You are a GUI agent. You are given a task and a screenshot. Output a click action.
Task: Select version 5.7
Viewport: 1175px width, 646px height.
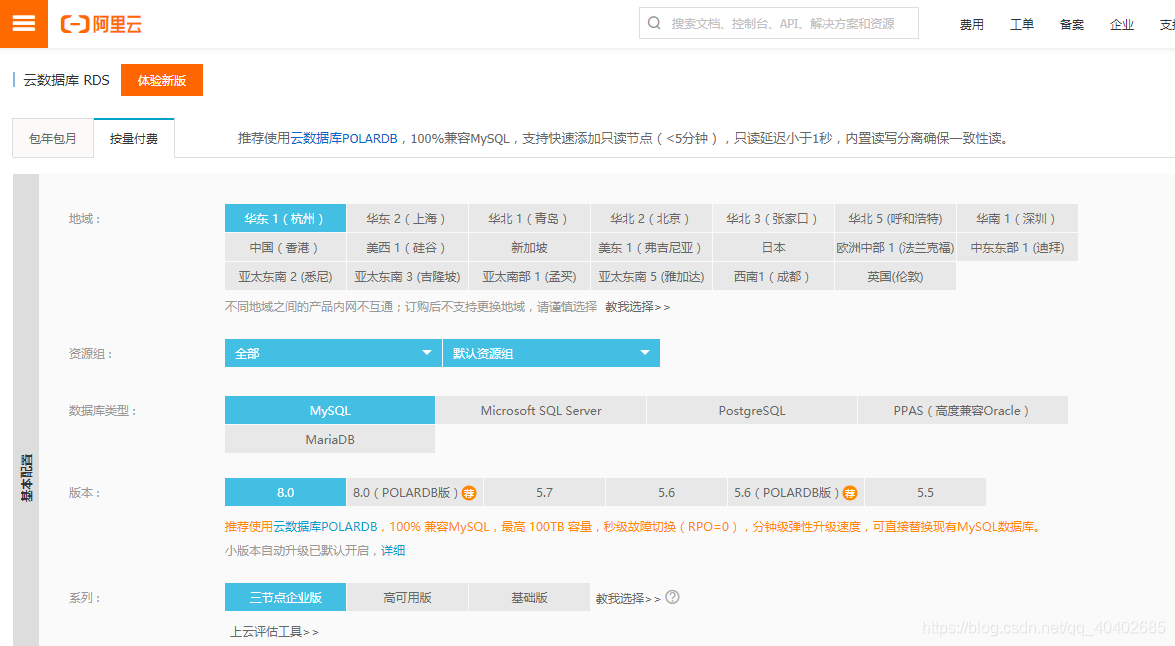tap(545, 492)
